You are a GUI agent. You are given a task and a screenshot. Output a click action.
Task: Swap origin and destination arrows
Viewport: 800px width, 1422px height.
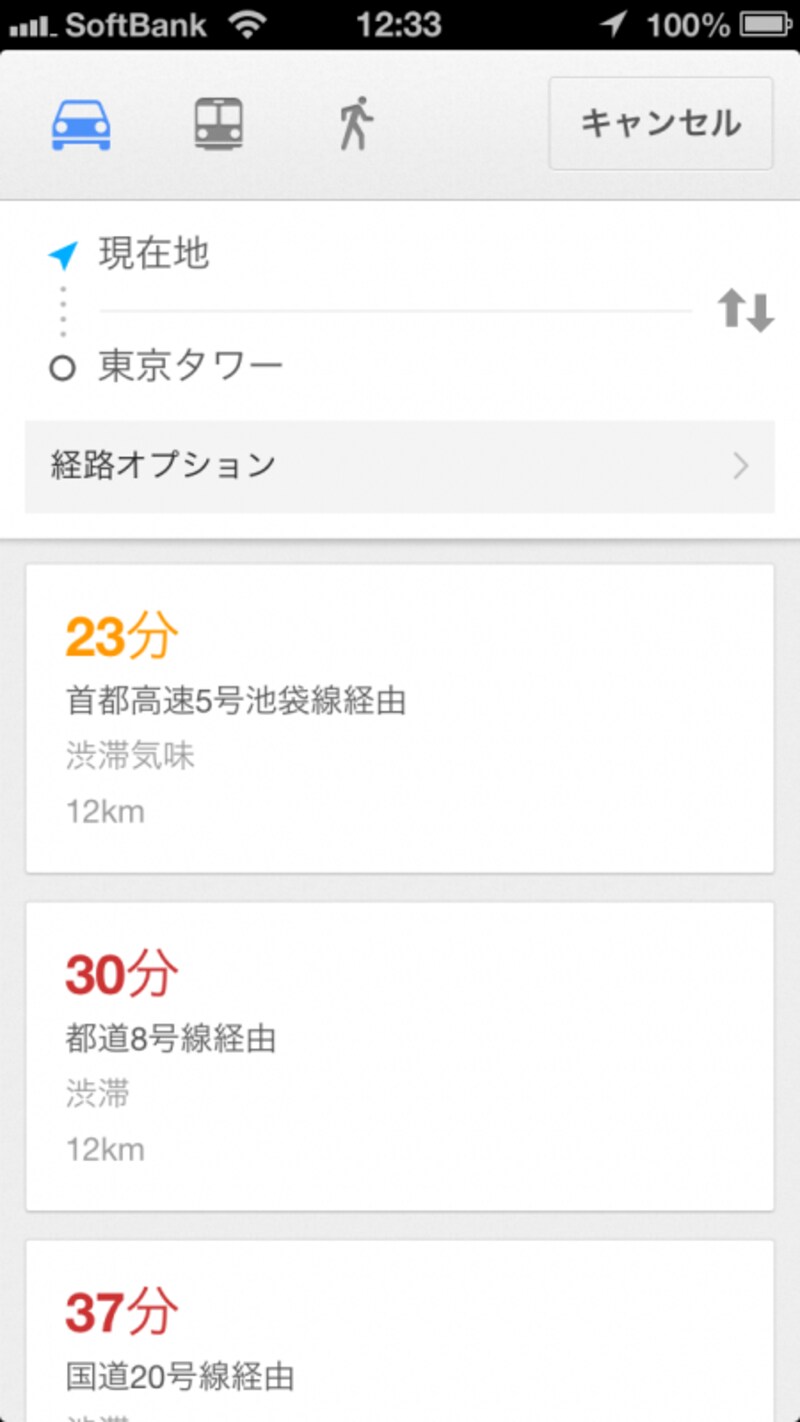[x=746, y=311]
